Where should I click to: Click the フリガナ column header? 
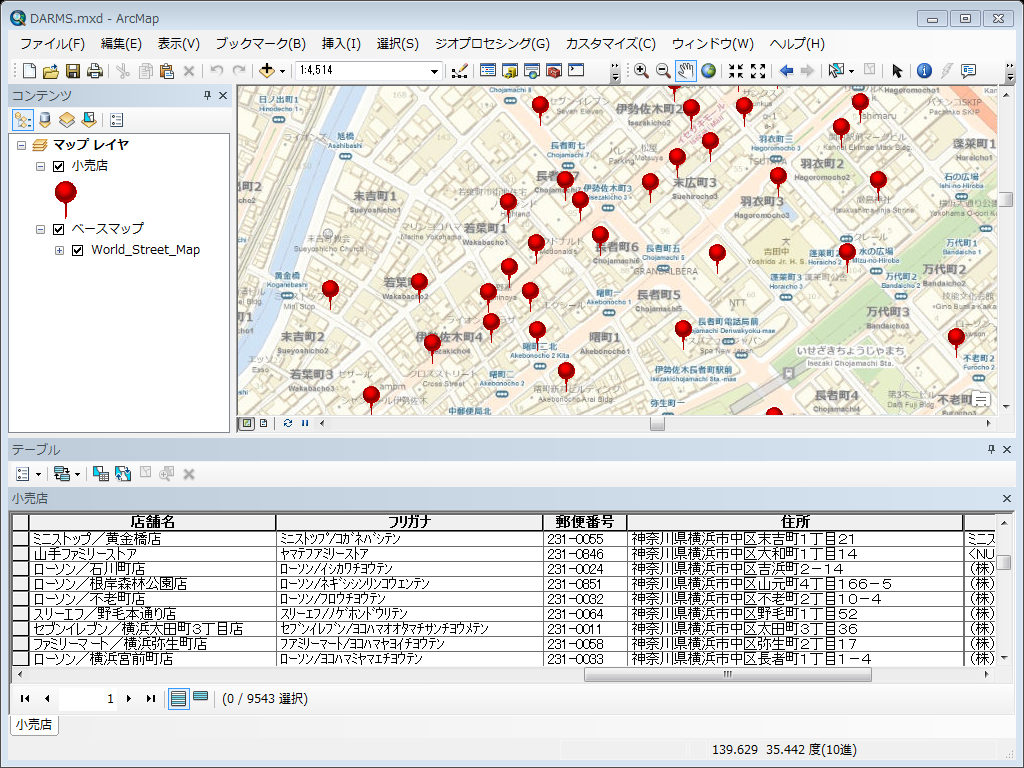pos(409,522)
